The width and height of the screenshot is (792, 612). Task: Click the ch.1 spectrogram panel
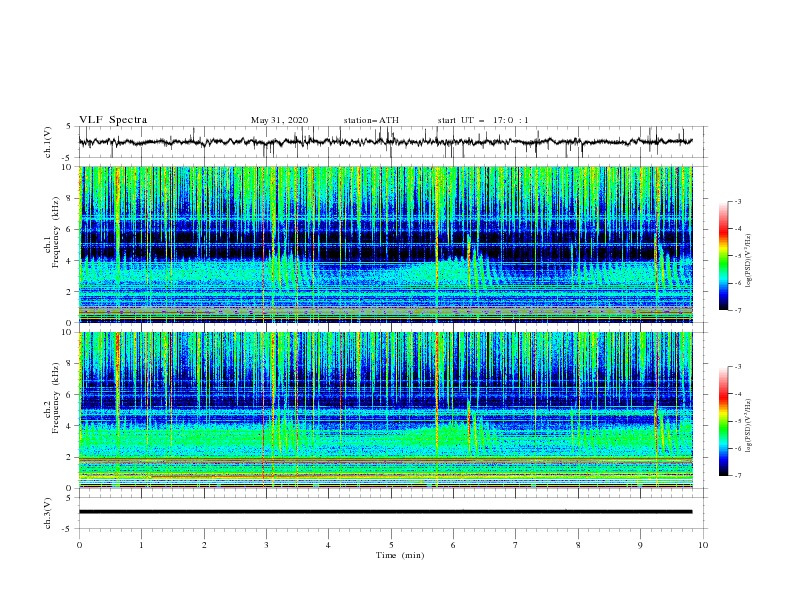(x=386, y=244)
